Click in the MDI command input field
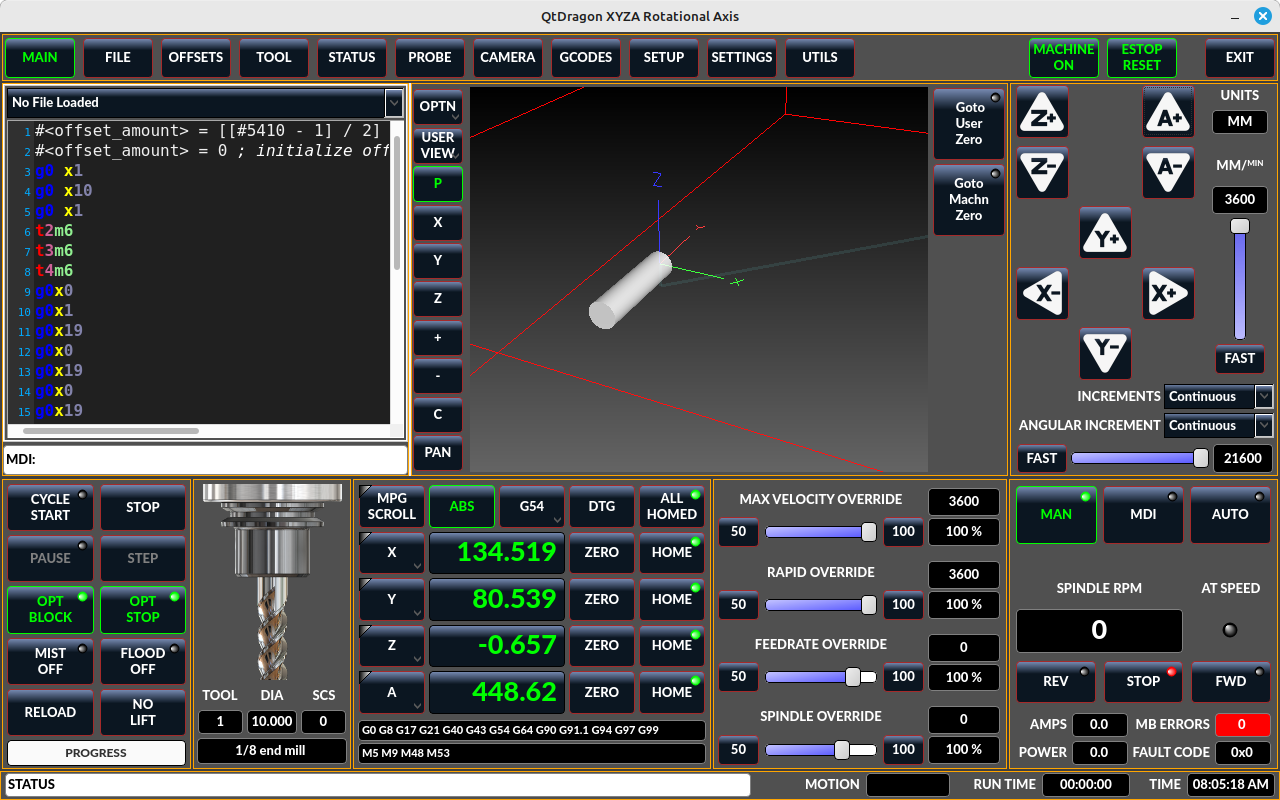This screenshot has height=800, width=1280. pos(220,459)
